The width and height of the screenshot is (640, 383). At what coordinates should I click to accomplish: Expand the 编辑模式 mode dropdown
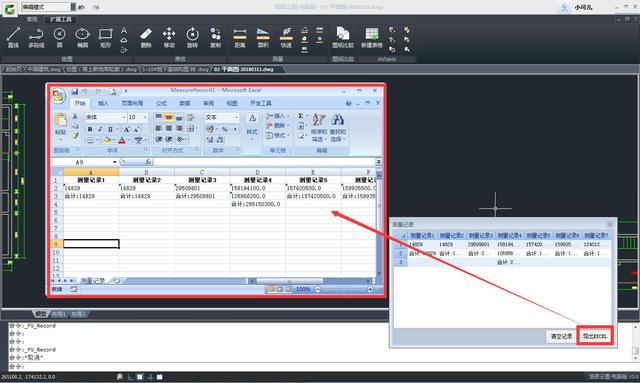73,7
